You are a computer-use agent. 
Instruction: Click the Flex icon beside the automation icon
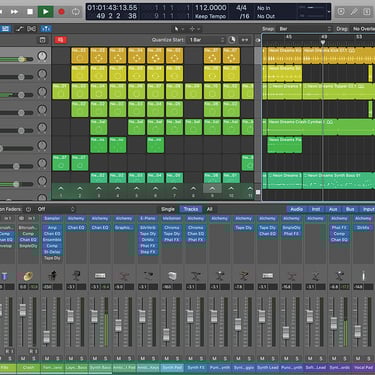[32, 29]
